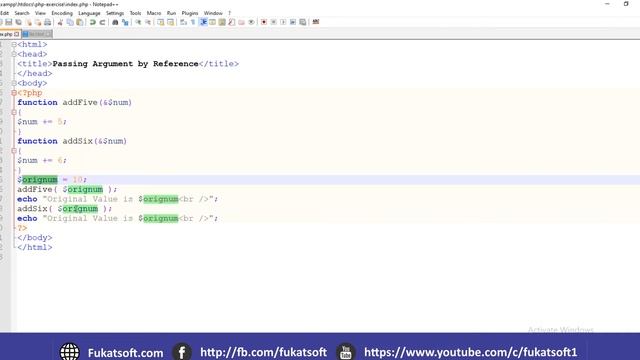Open the Macro menu

154,13
